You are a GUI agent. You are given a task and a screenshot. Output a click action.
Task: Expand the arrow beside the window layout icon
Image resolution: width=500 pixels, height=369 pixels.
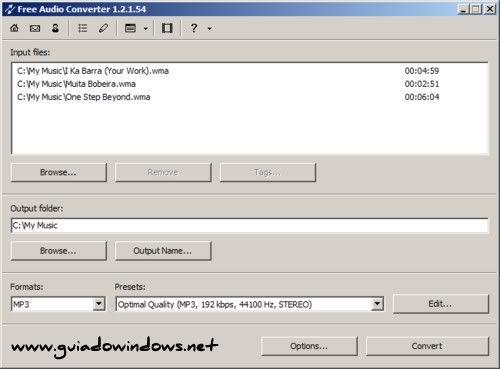tap(146, 29)
